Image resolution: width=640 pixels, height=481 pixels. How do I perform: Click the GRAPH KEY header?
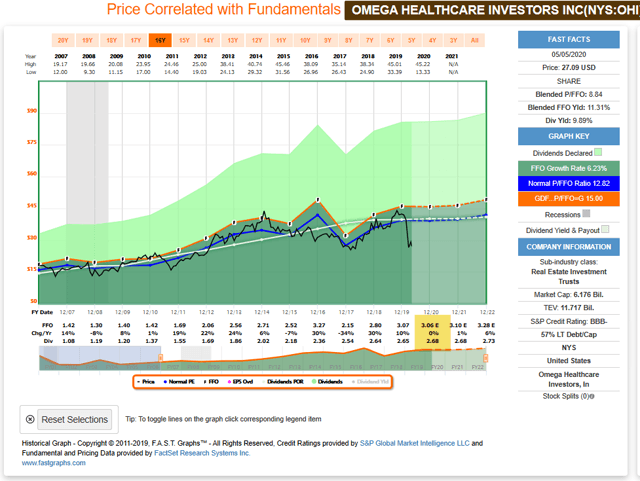point(569,136)
